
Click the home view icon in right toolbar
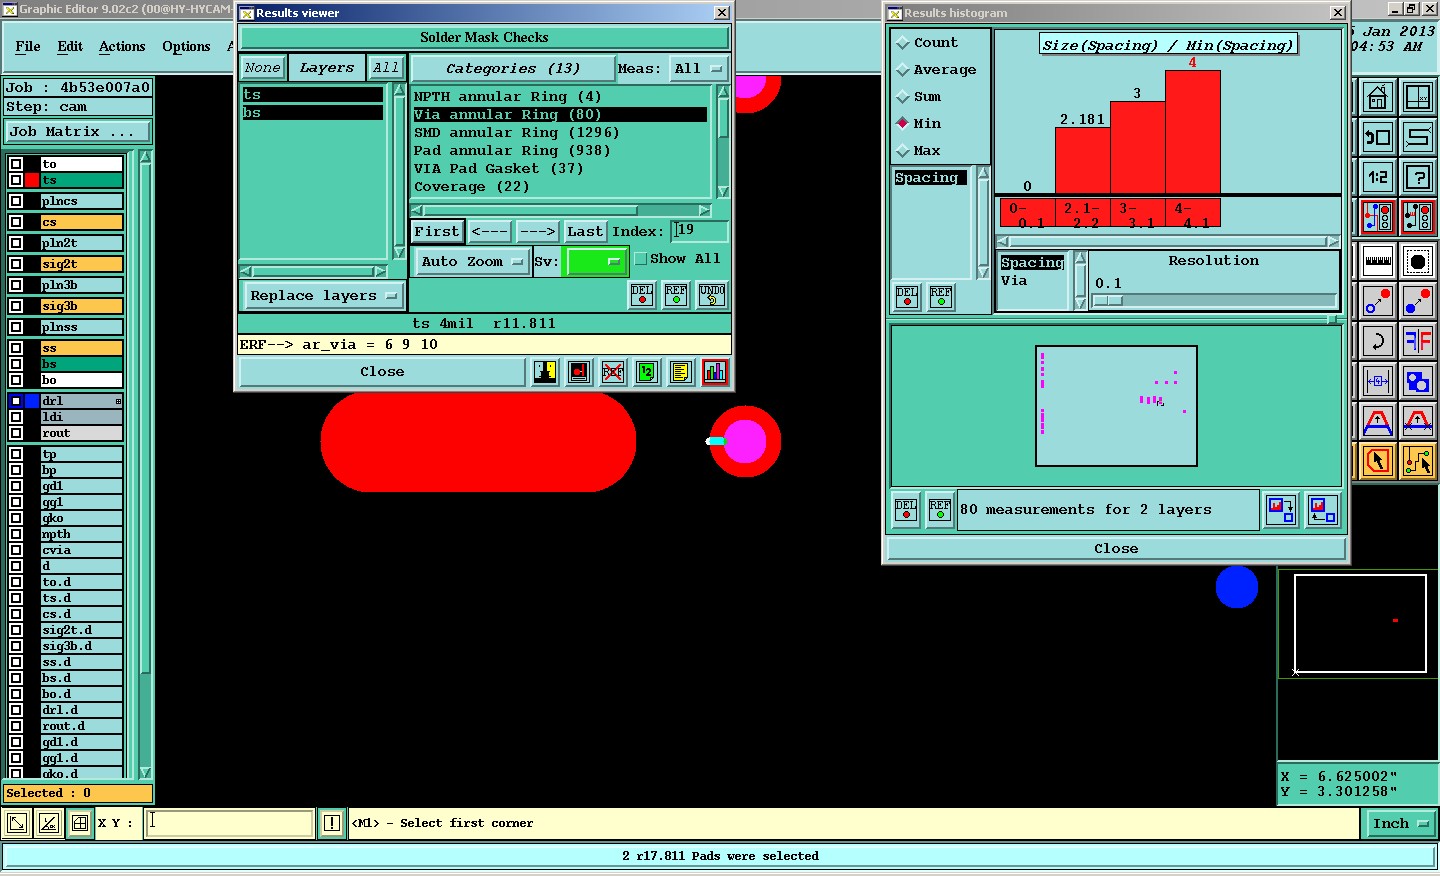click(x=1377, y=98)
